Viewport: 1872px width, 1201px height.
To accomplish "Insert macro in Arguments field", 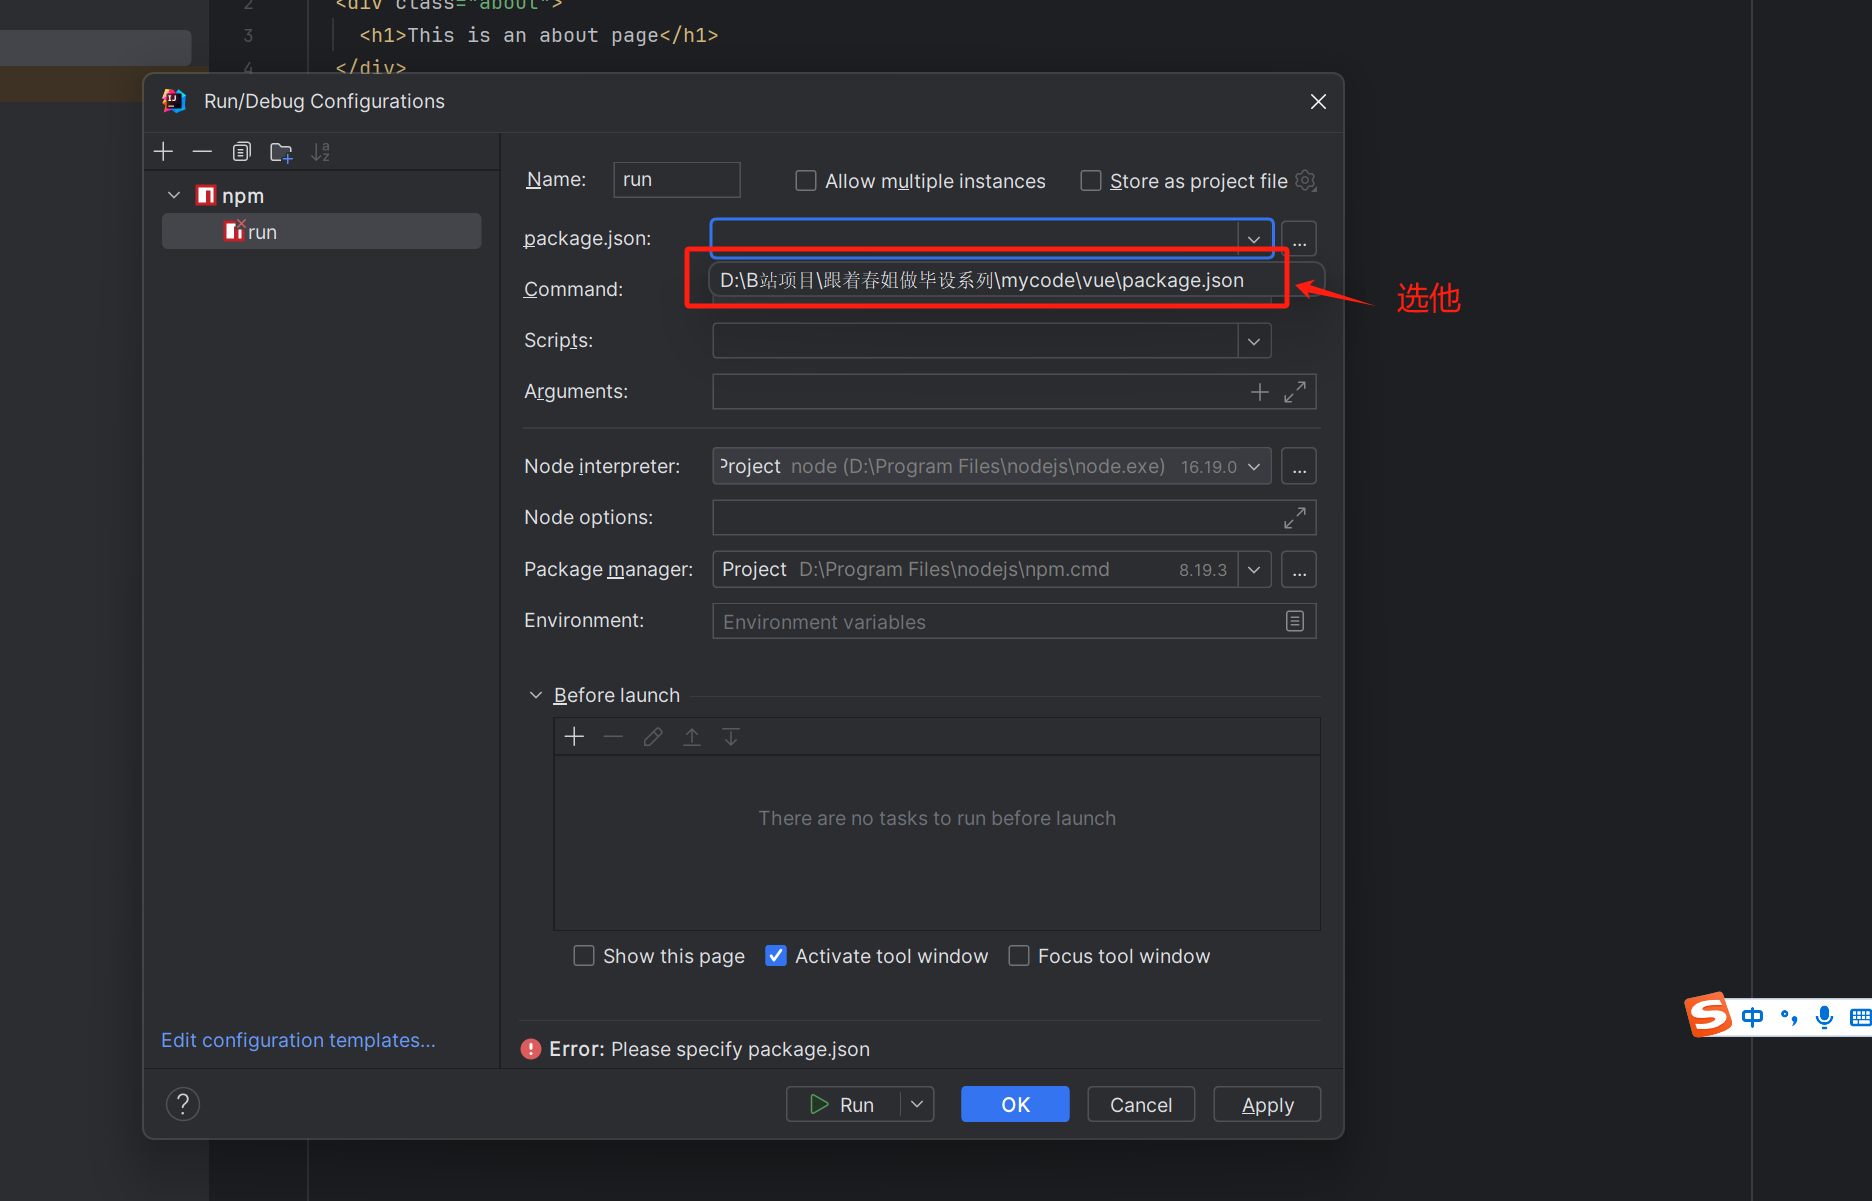I will point(1260,392).
